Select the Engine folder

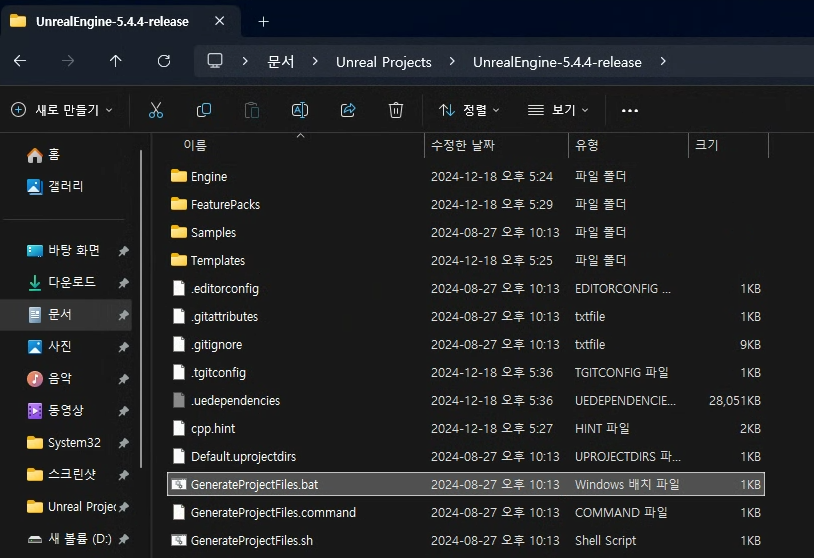[466, 176]
